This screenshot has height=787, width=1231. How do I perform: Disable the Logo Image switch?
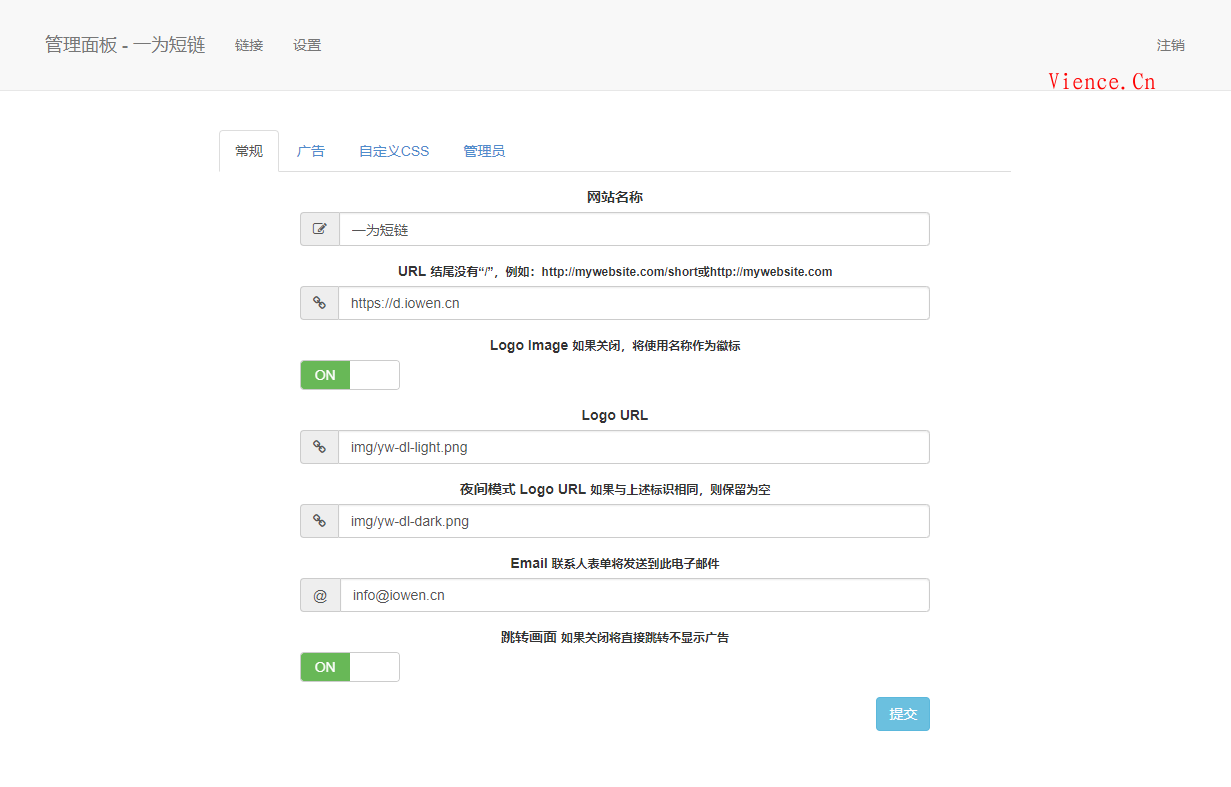pos(349,375)
